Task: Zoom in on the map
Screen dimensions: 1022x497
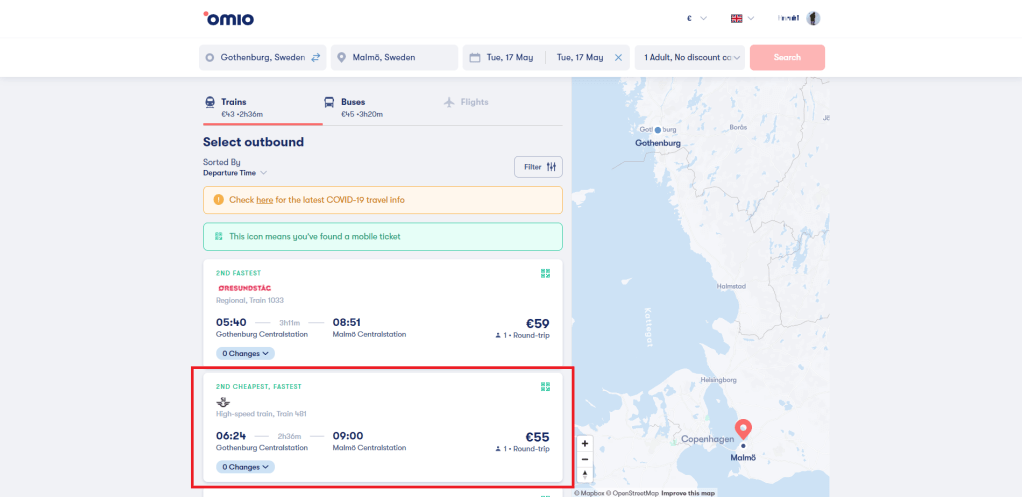Action: [585, 443]
